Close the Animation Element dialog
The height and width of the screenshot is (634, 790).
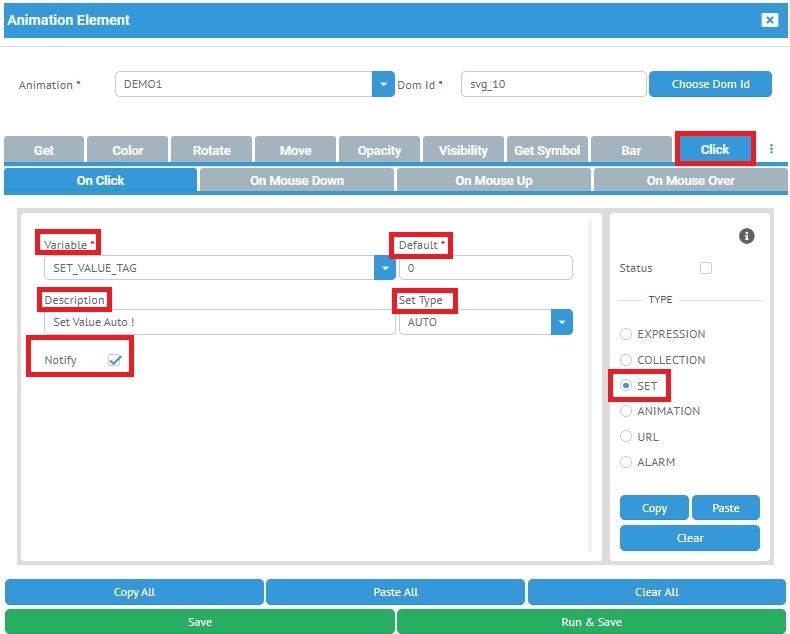(x=769, y=20)
